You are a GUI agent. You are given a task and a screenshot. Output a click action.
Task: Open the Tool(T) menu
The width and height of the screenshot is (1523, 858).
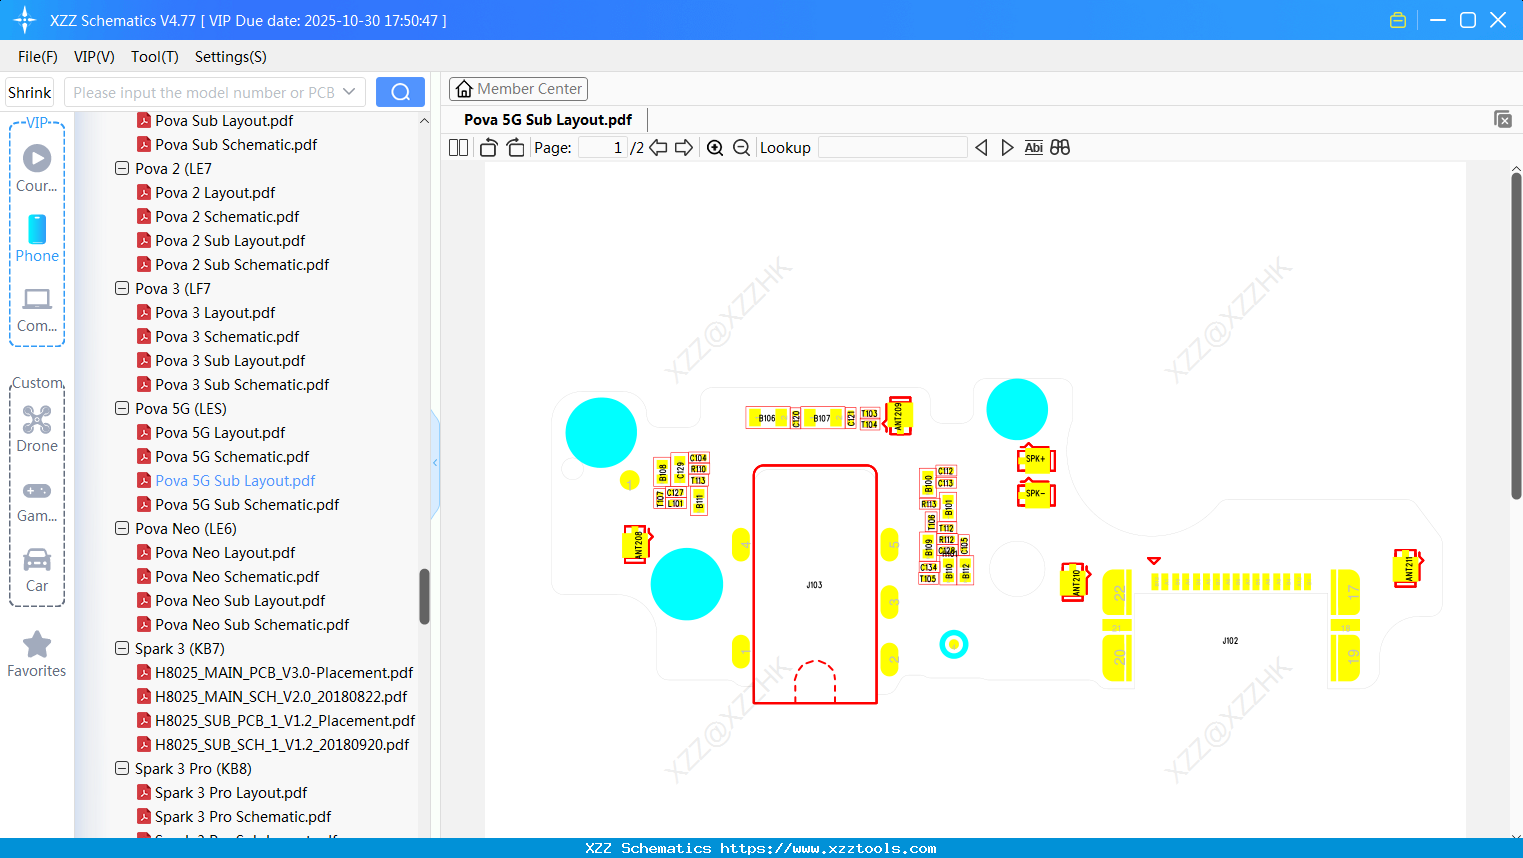[154, 57]
